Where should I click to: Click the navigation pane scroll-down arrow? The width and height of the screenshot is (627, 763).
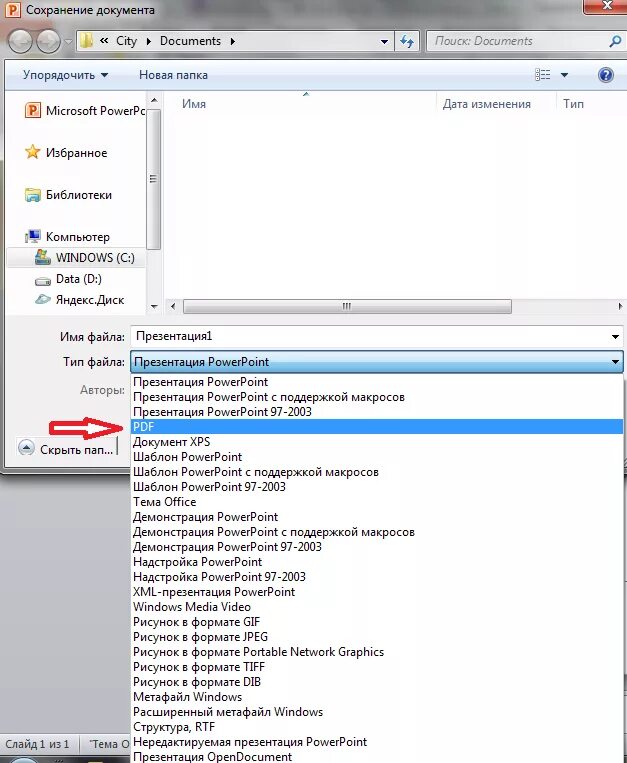(154, 307)
